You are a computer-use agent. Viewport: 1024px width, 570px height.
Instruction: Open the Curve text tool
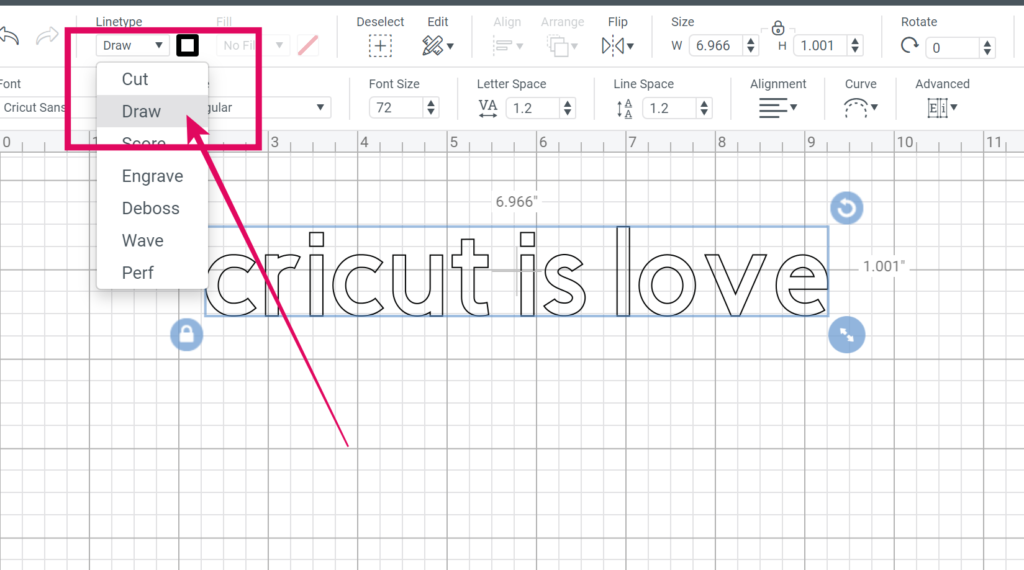coord(861,108)
